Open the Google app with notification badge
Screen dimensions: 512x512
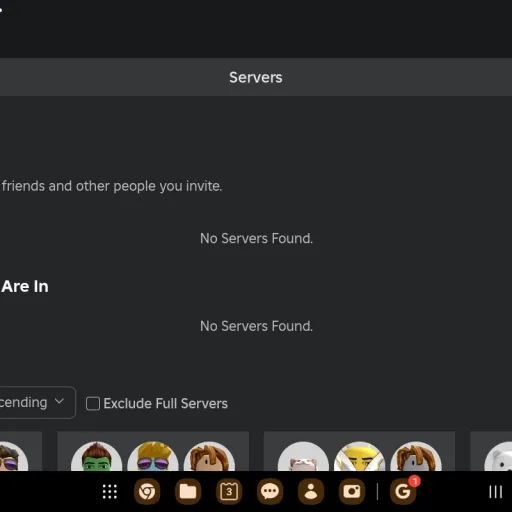point(403,491)
